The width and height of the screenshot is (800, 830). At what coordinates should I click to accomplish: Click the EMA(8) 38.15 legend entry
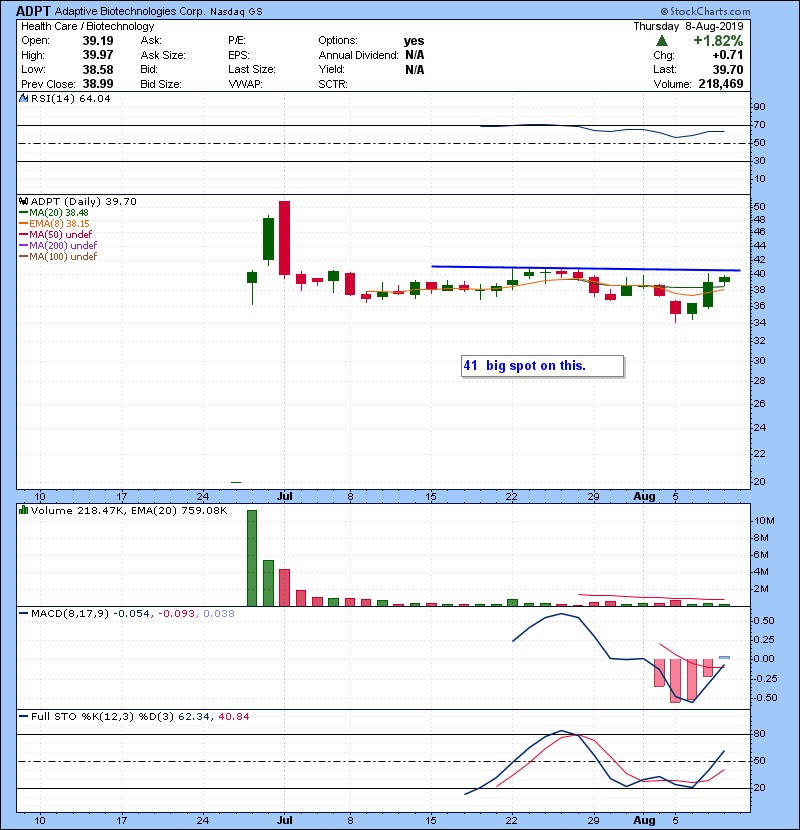[x=54, y=223]
